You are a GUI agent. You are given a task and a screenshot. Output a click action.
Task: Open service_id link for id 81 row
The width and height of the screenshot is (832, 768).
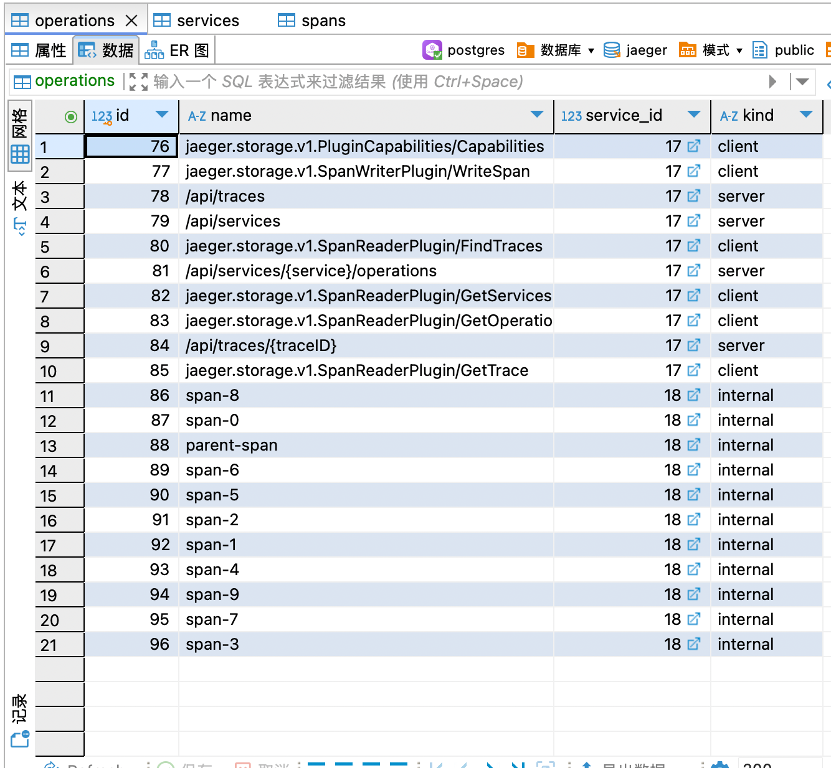pos(694,271)
